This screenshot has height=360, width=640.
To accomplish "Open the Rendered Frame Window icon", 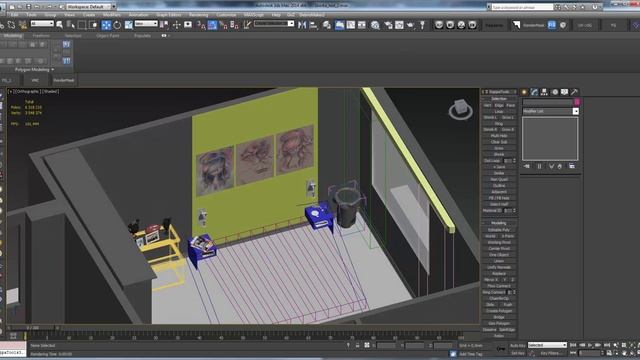I will (399, 25).
